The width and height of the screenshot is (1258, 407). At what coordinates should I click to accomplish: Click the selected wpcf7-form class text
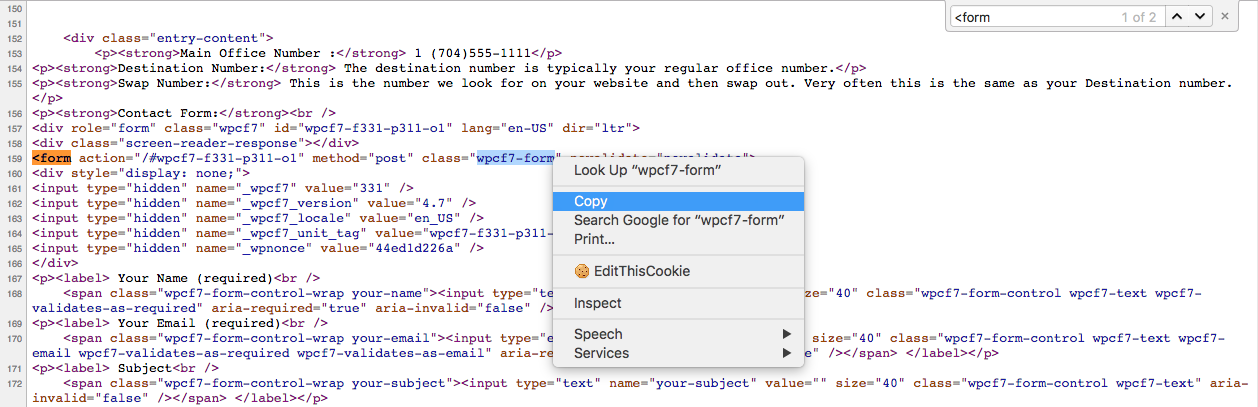[x=515, y=158]
